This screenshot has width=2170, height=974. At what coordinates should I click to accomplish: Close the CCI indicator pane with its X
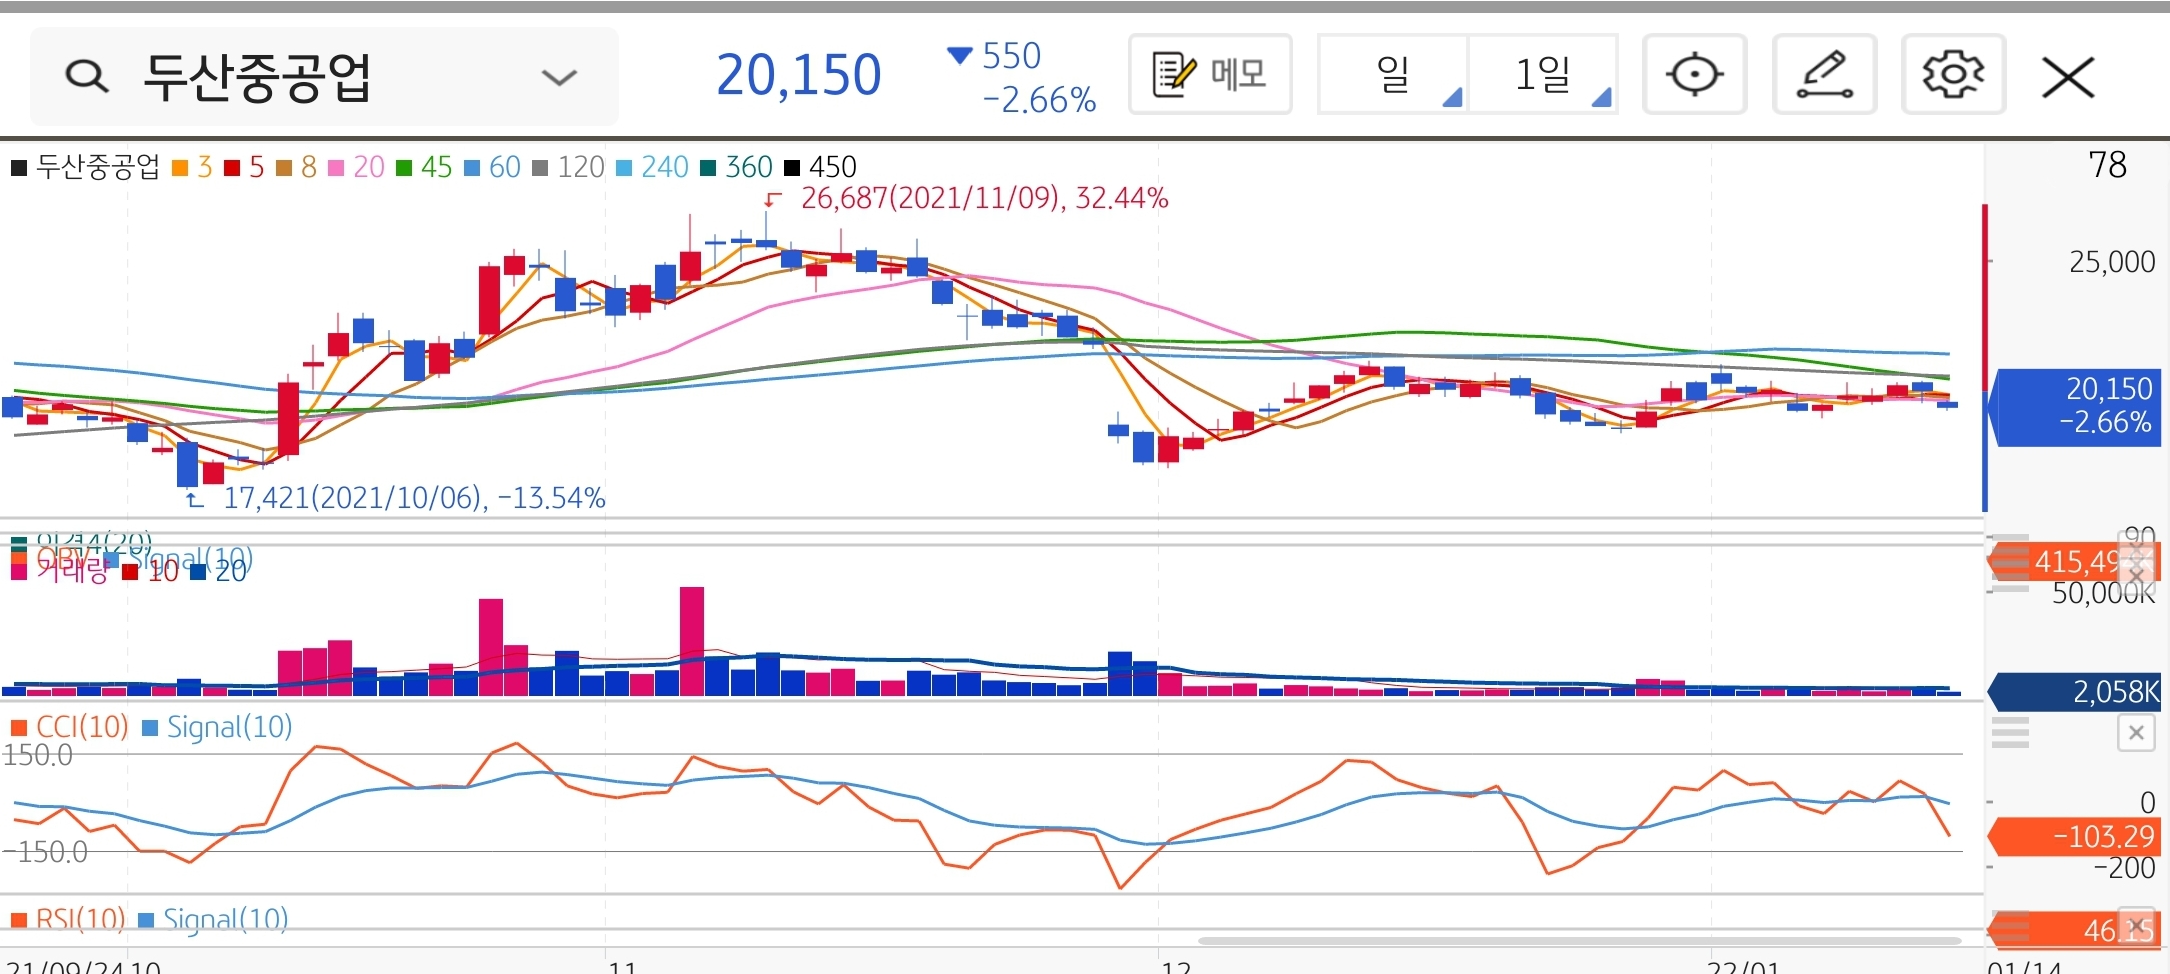(2136, 733)
